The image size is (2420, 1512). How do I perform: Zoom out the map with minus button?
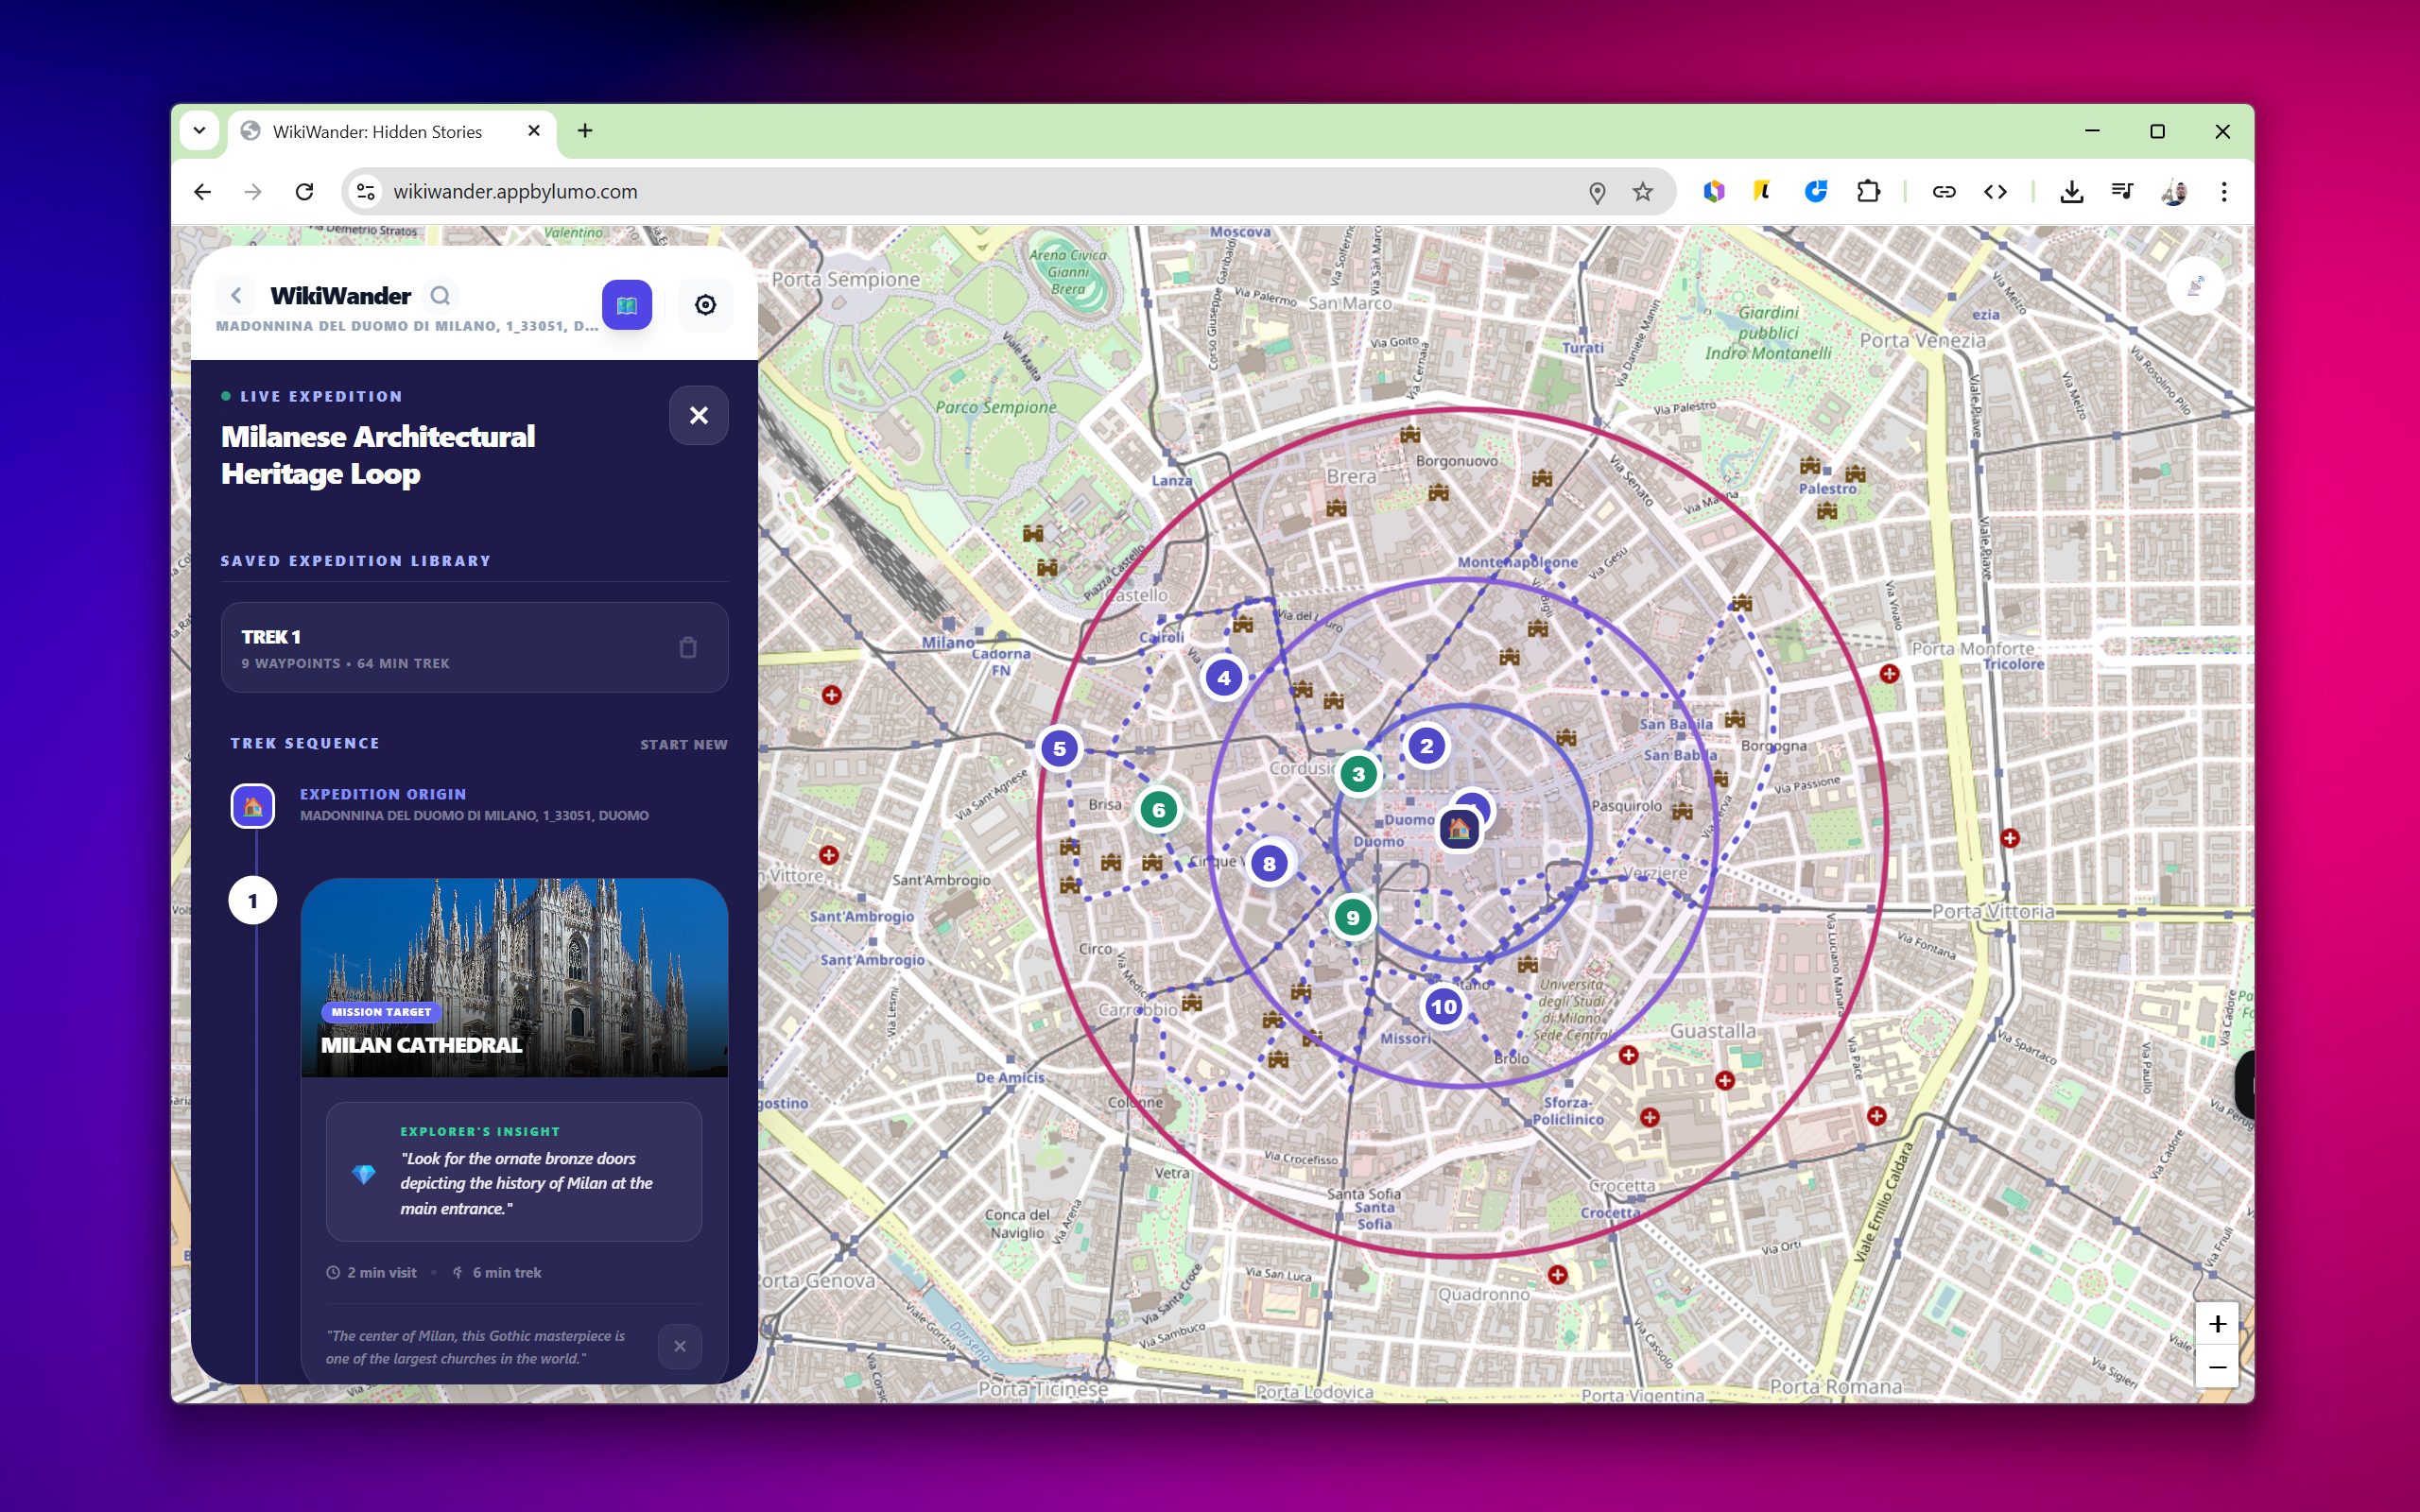pos(2217,1367)
